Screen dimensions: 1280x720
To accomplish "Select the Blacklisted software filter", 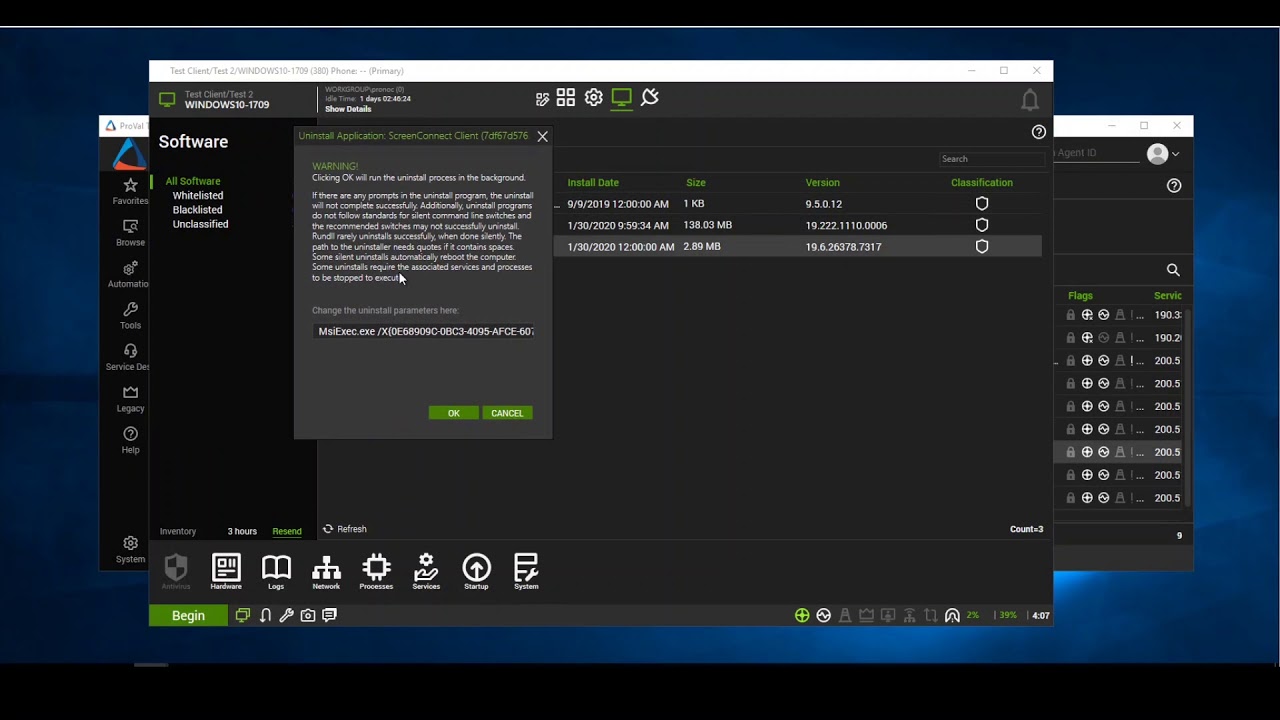I will click(197, 210).
